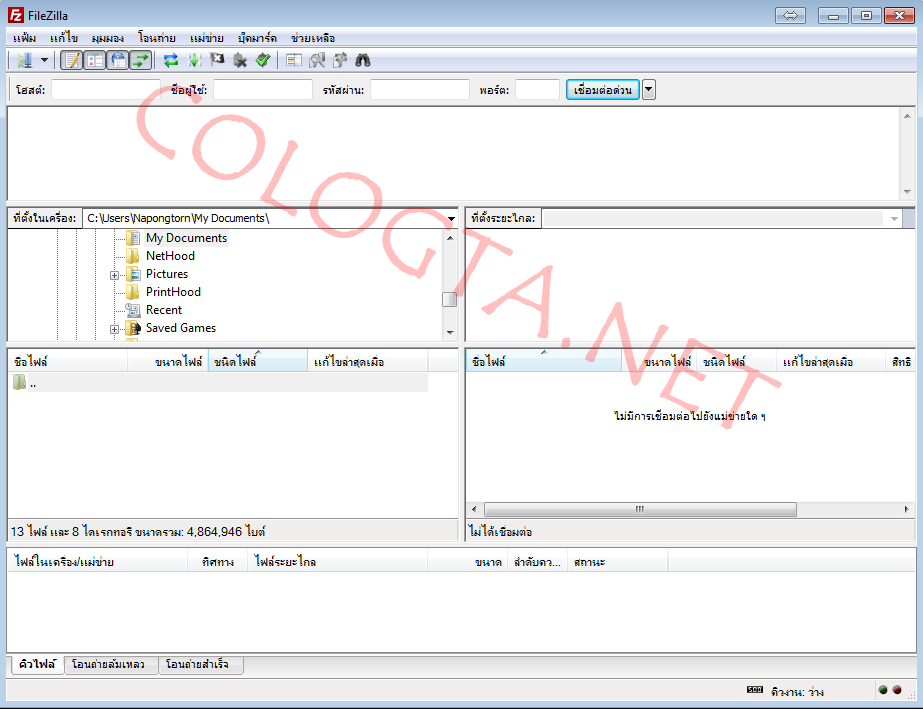923x709 pixels.
Task: Toggle the transfer queue display
Action: pyautogui.click(x=140, y=60)
